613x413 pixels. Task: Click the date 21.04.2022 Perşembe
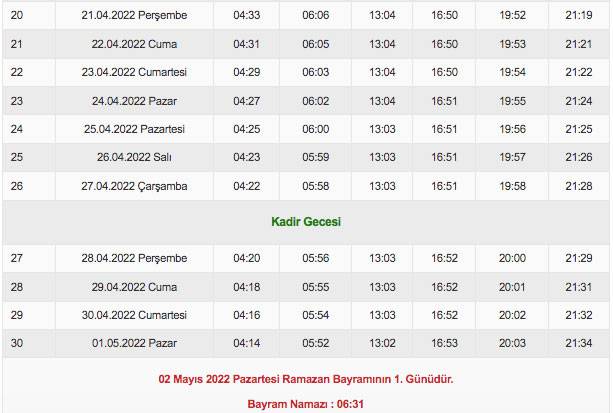click(134, 16)
